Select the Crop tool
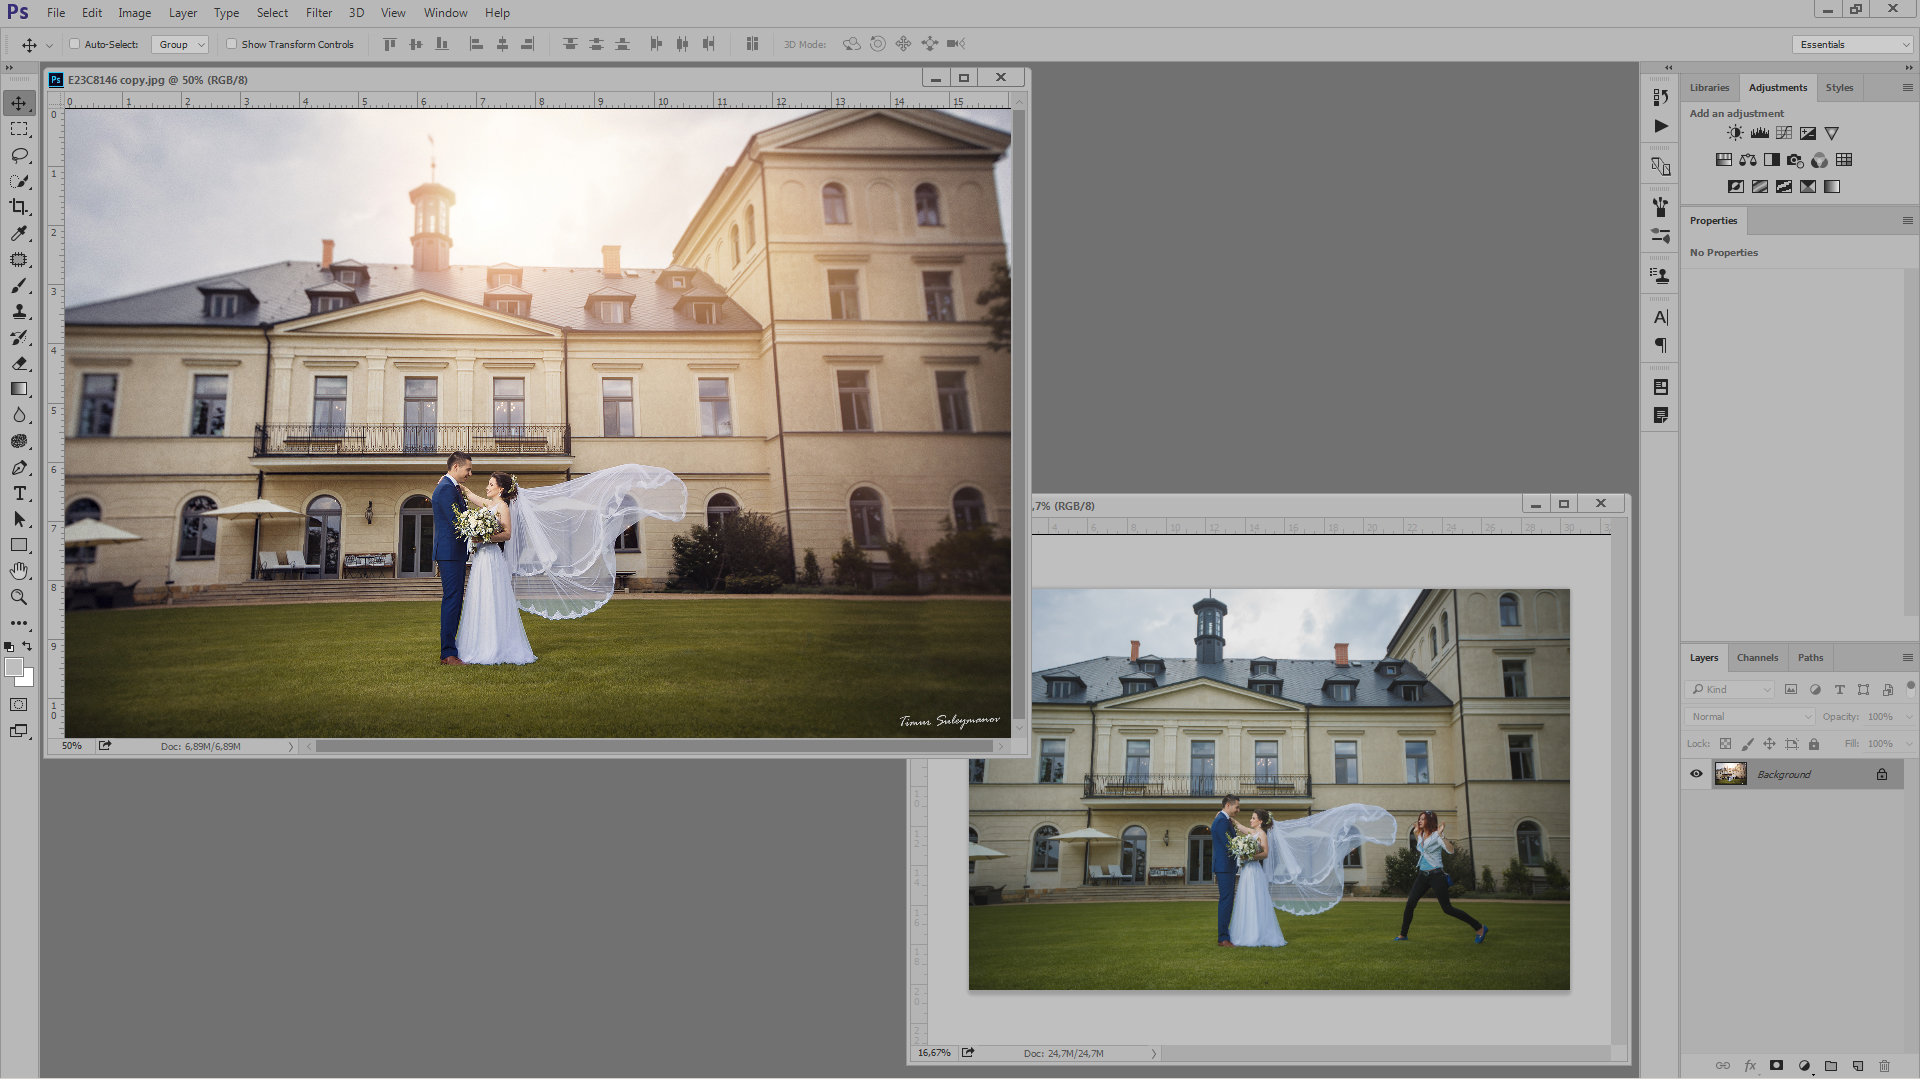This screenshot has height=1080, width=1920. 19,207
